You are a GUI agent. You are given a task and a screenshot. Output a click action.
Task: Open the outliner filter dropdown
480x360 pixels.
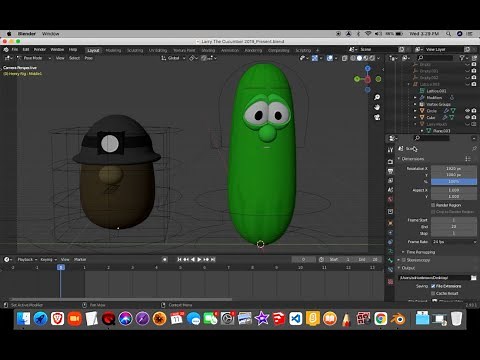click(x=464, y=58)
